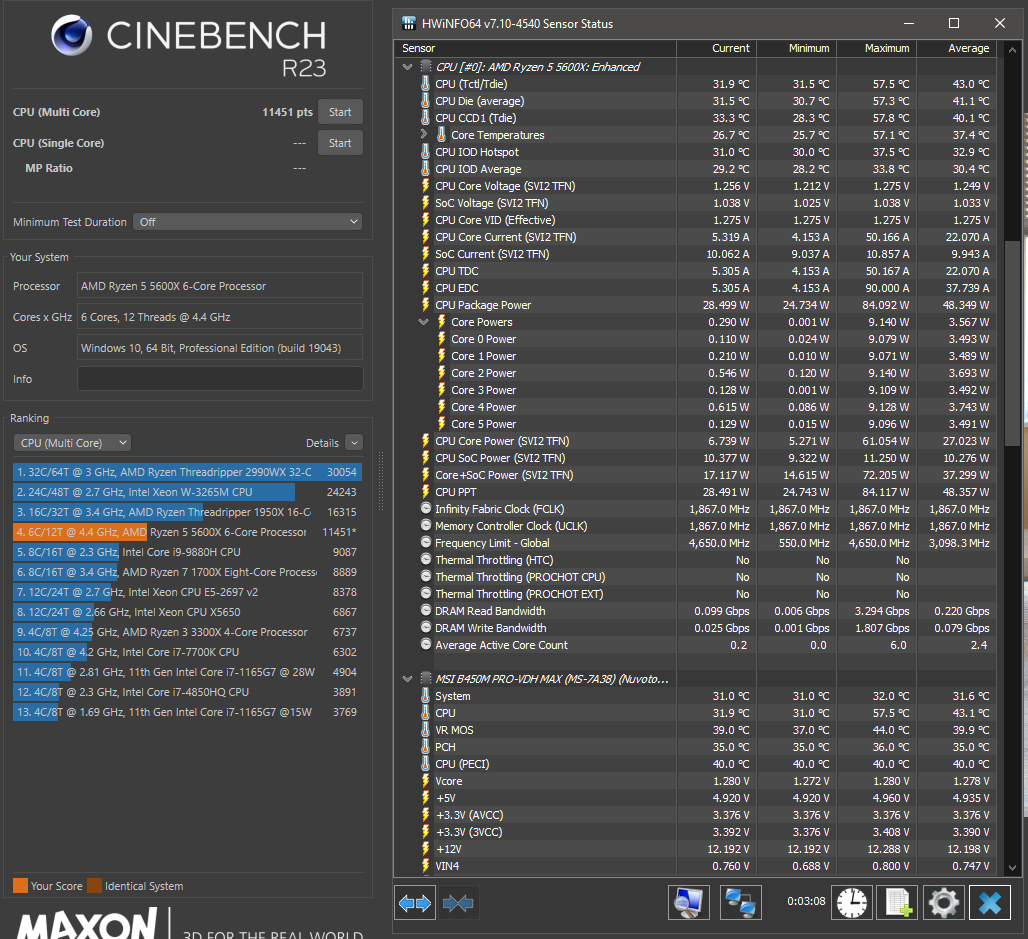Viewport: 1028px width, 939px height.
Task: Click the OS field in Your System
Action: [220, 348]
